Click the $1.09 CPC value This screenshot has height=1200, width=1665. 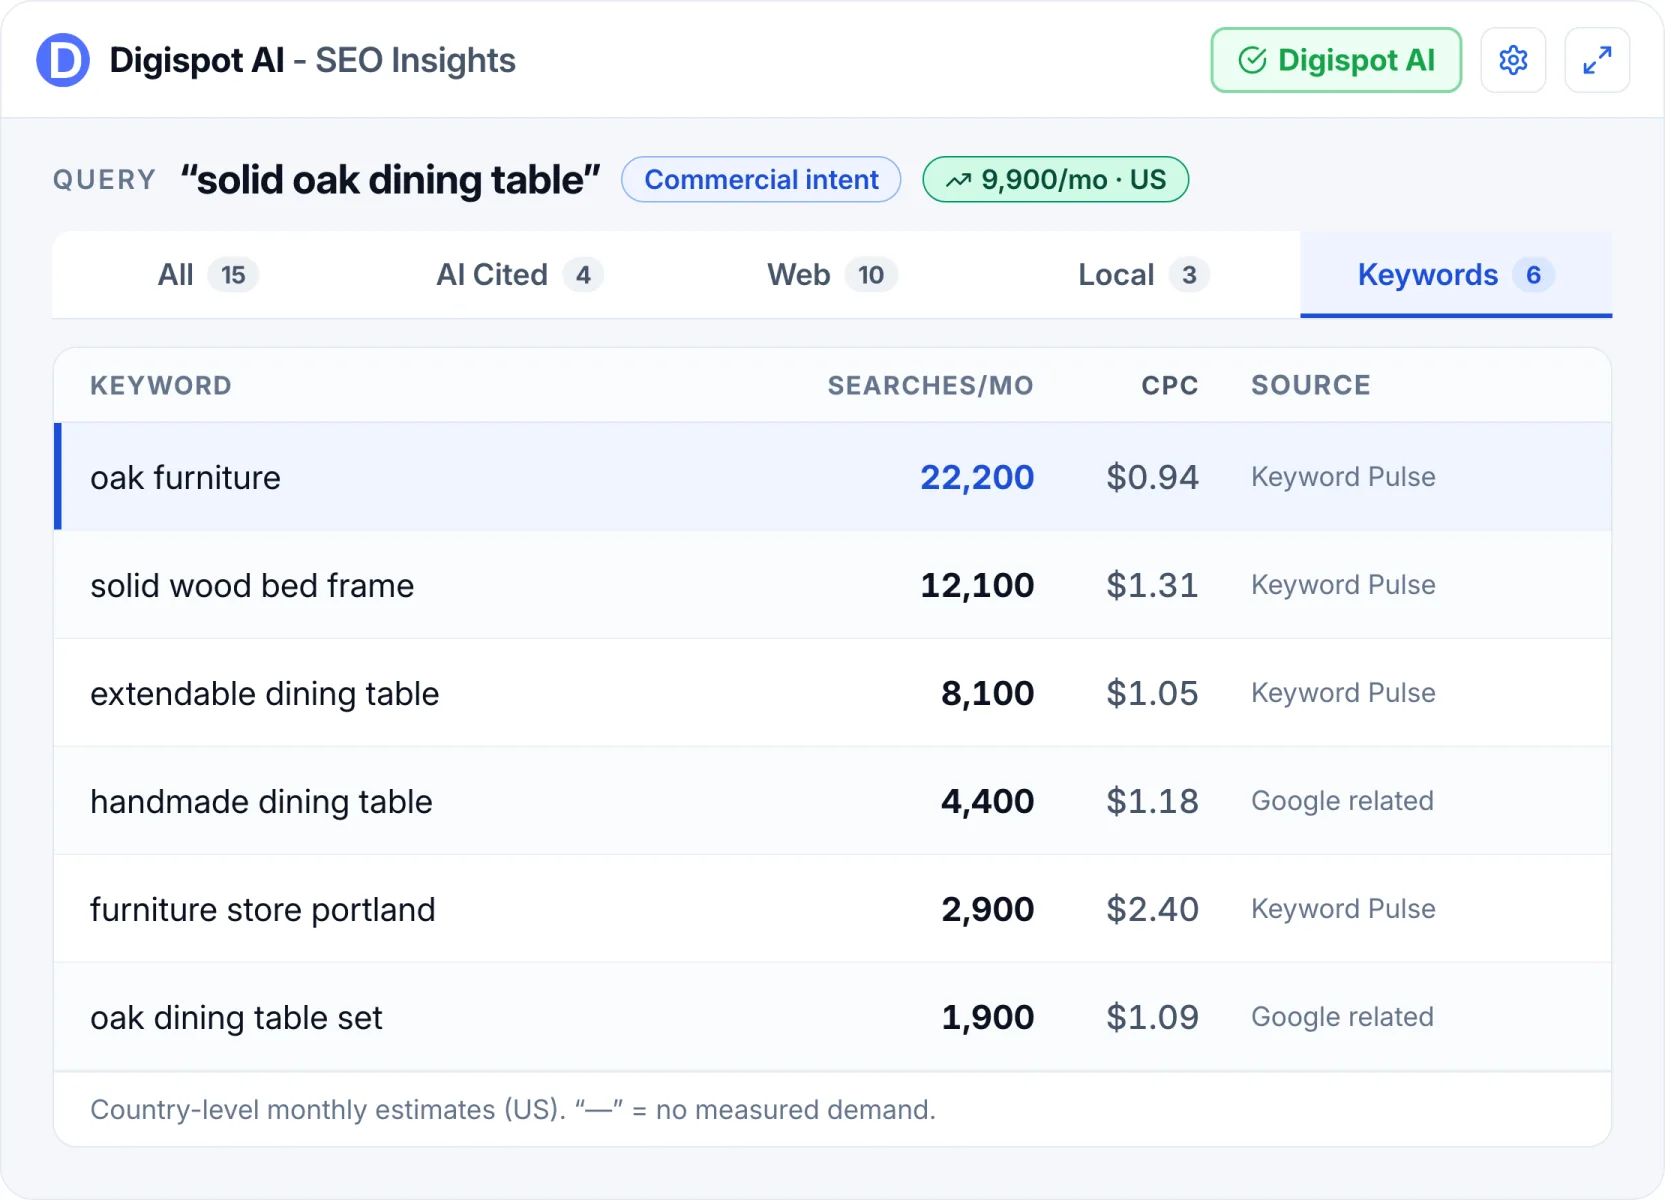point(1152,1018)
